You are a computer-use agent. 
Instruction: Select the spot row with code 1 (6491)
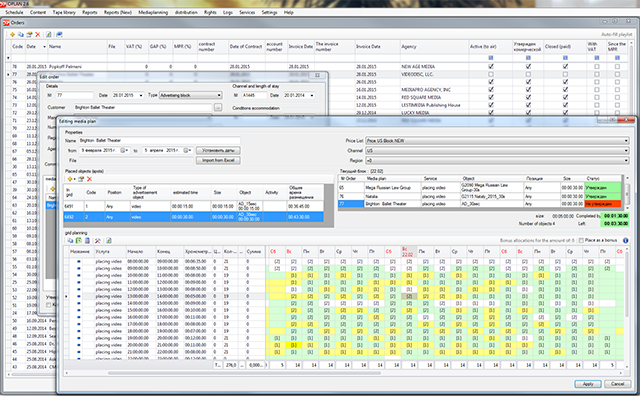coord(193,207)
